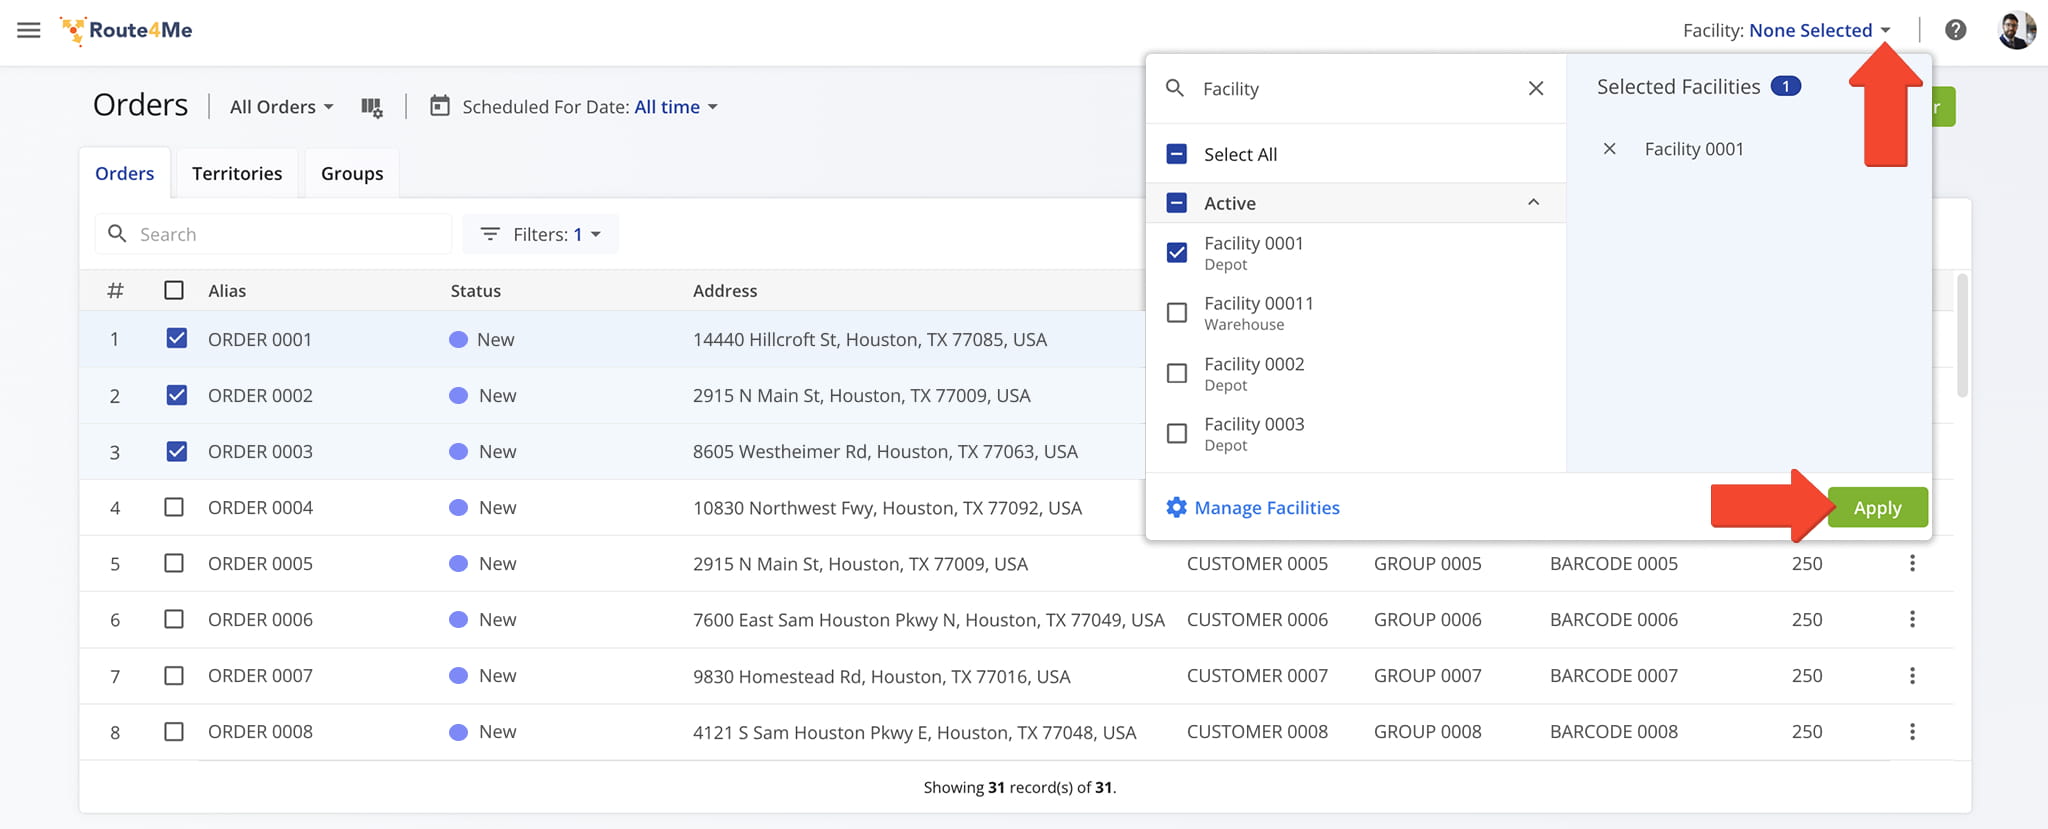Click the orders Search field
2048x829 pixels.
pyautogui.click(x=273, y=234)
